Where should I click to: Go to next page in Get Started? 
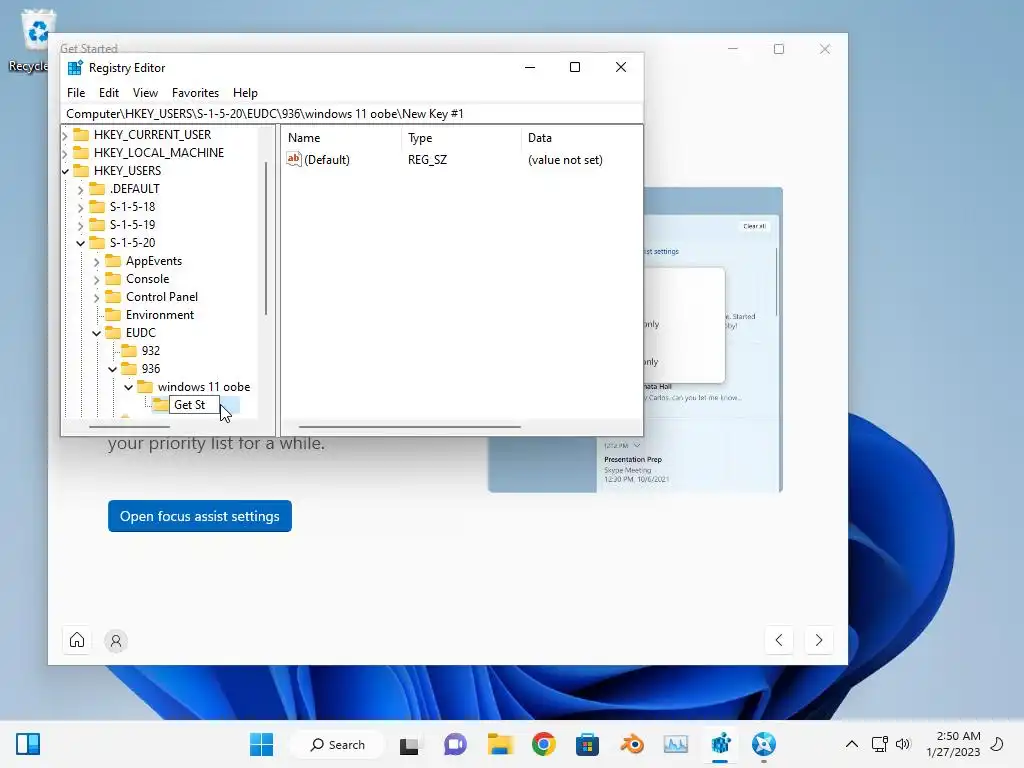click(x=818, y=640)
